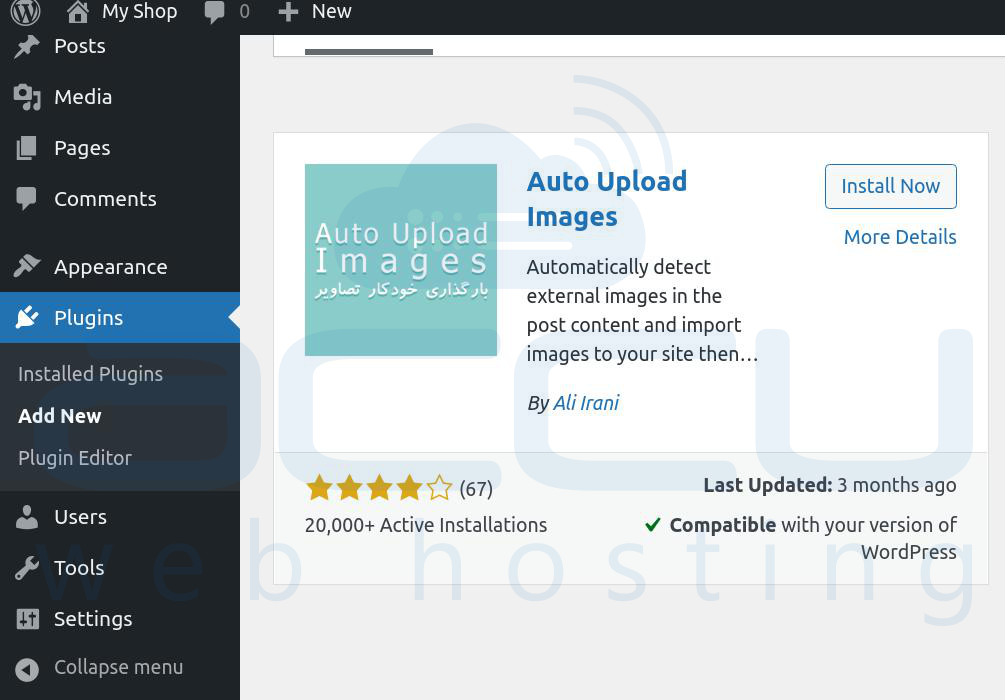Click the Plugins plug icon
1005x700 pixels.
pos(27,317)
